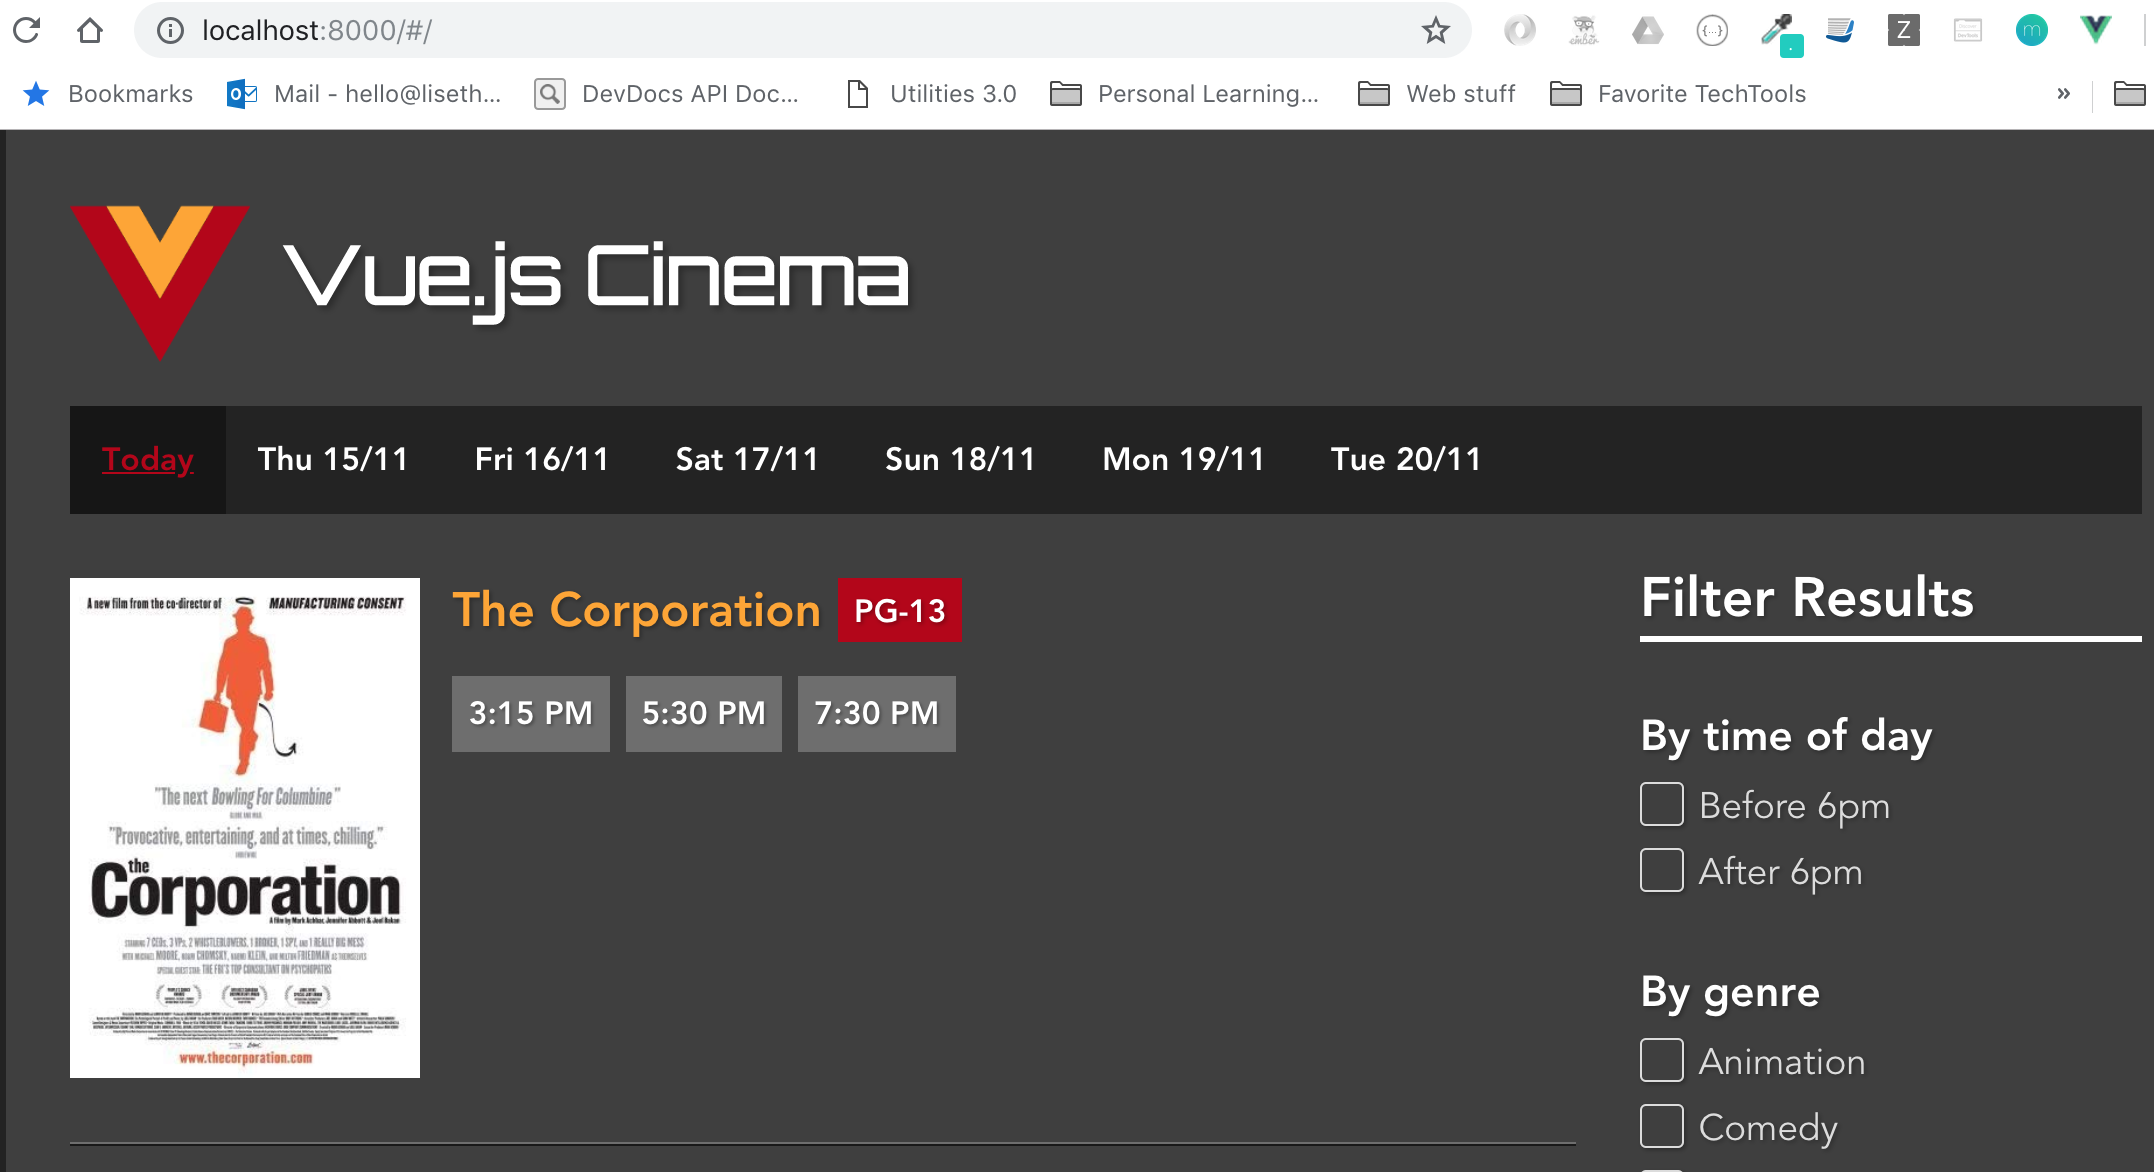Expand the Personal Learning bookmark folder
This screenshot has height=1172, width=2154.
pyautogui.click(x=1185, y=94)
